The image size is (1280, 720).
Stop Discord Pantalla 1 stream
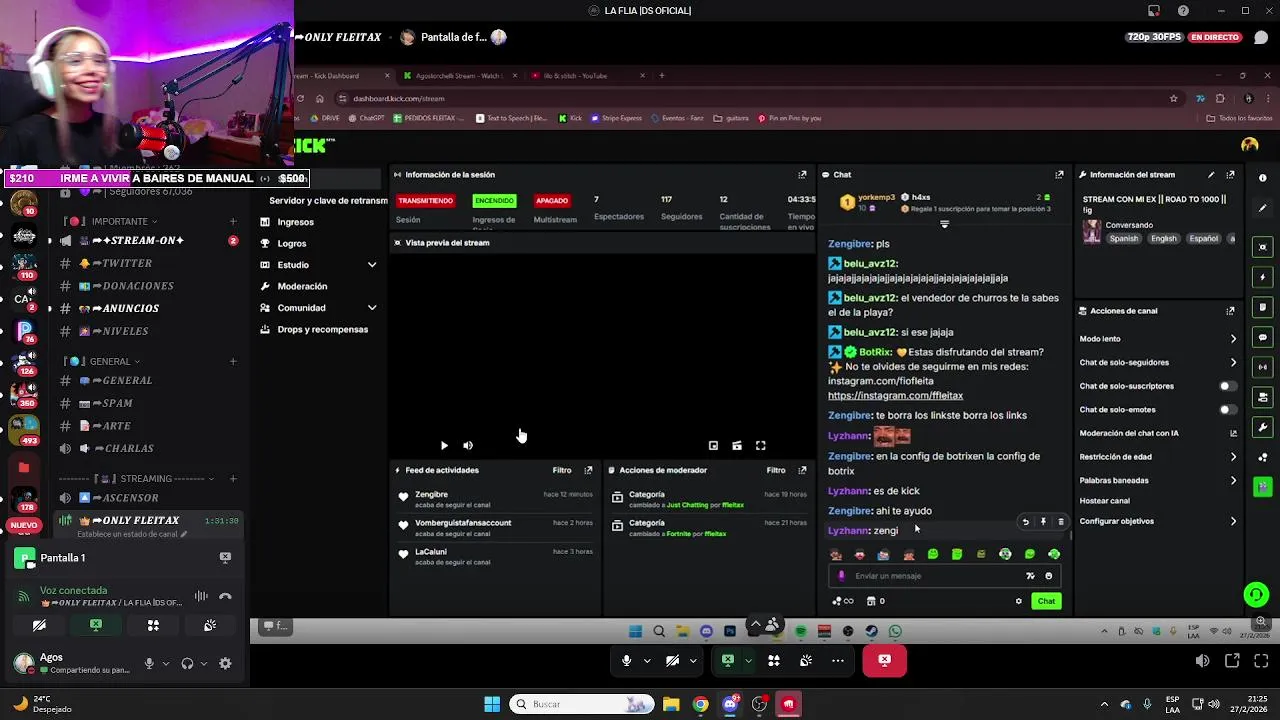[225, 558]
